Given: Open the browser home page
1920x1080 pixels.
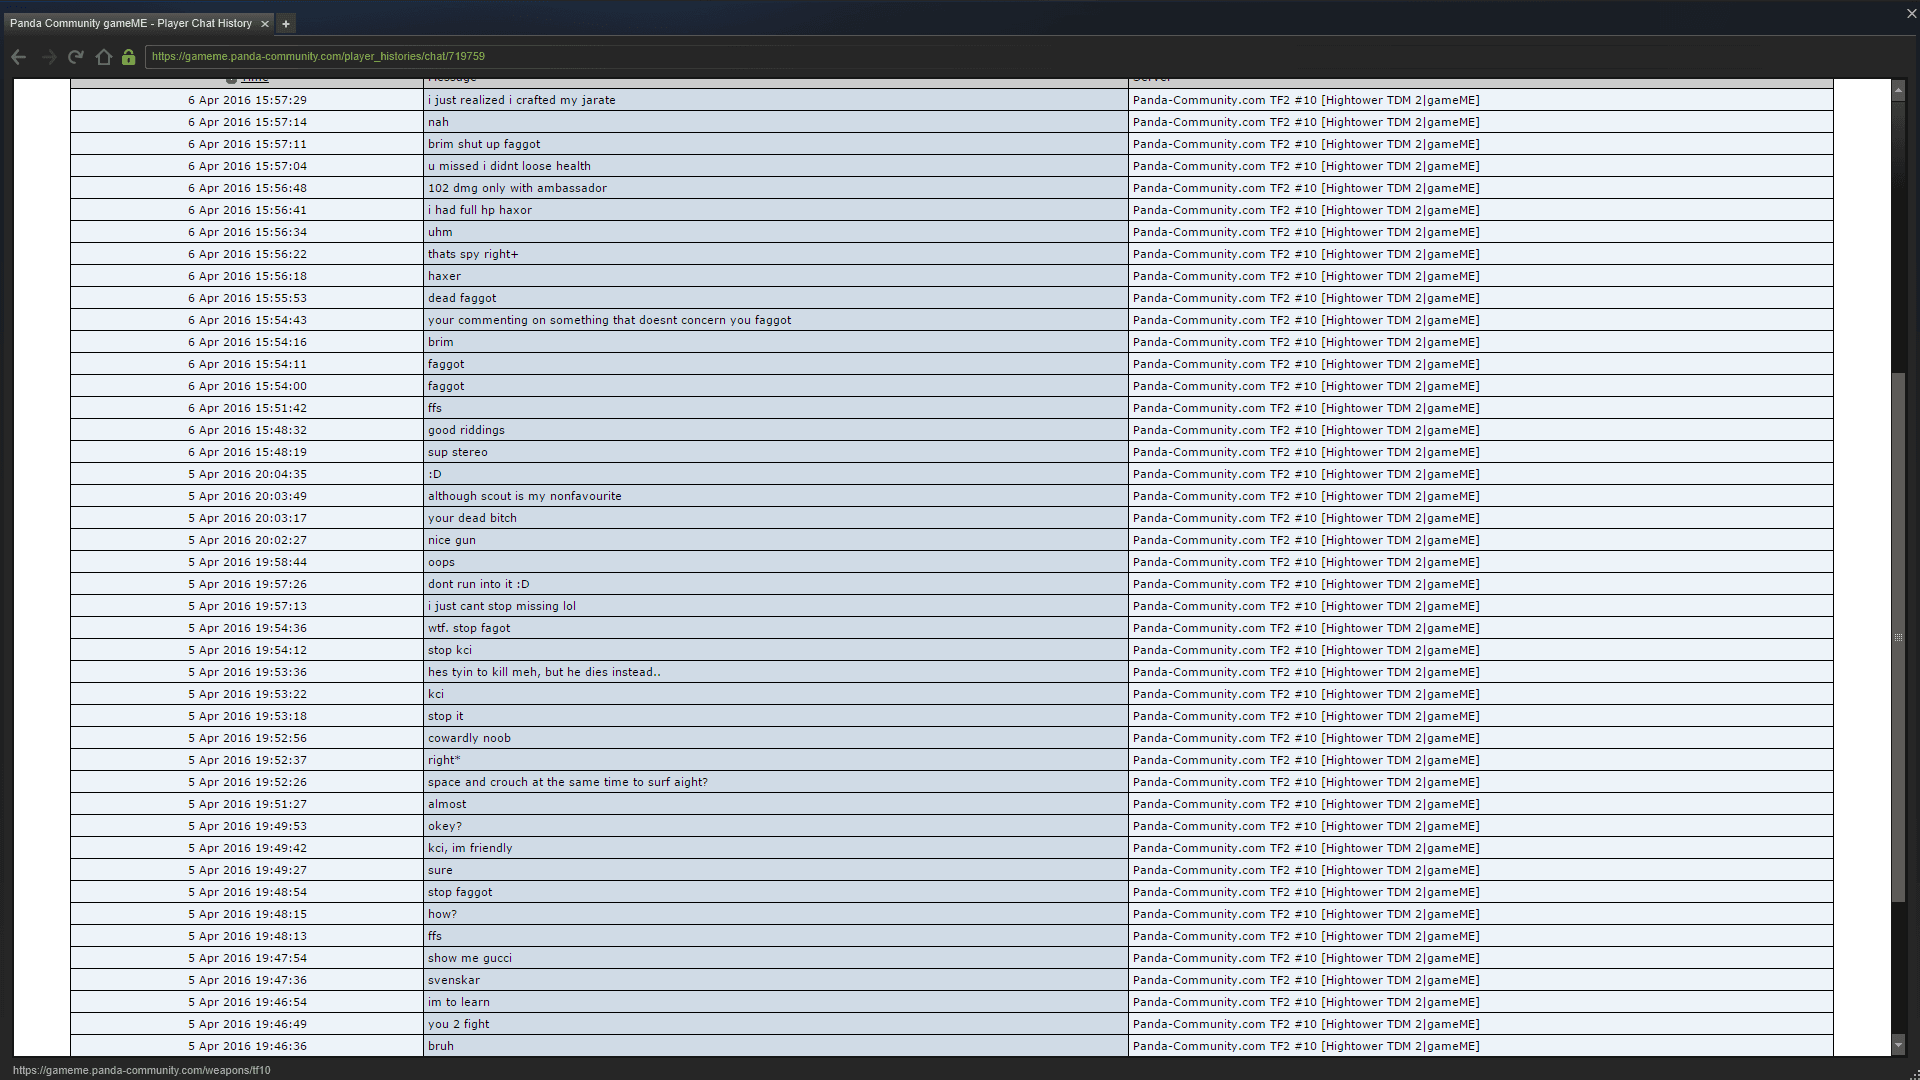Looking at the screenshot, I should 103,57.
